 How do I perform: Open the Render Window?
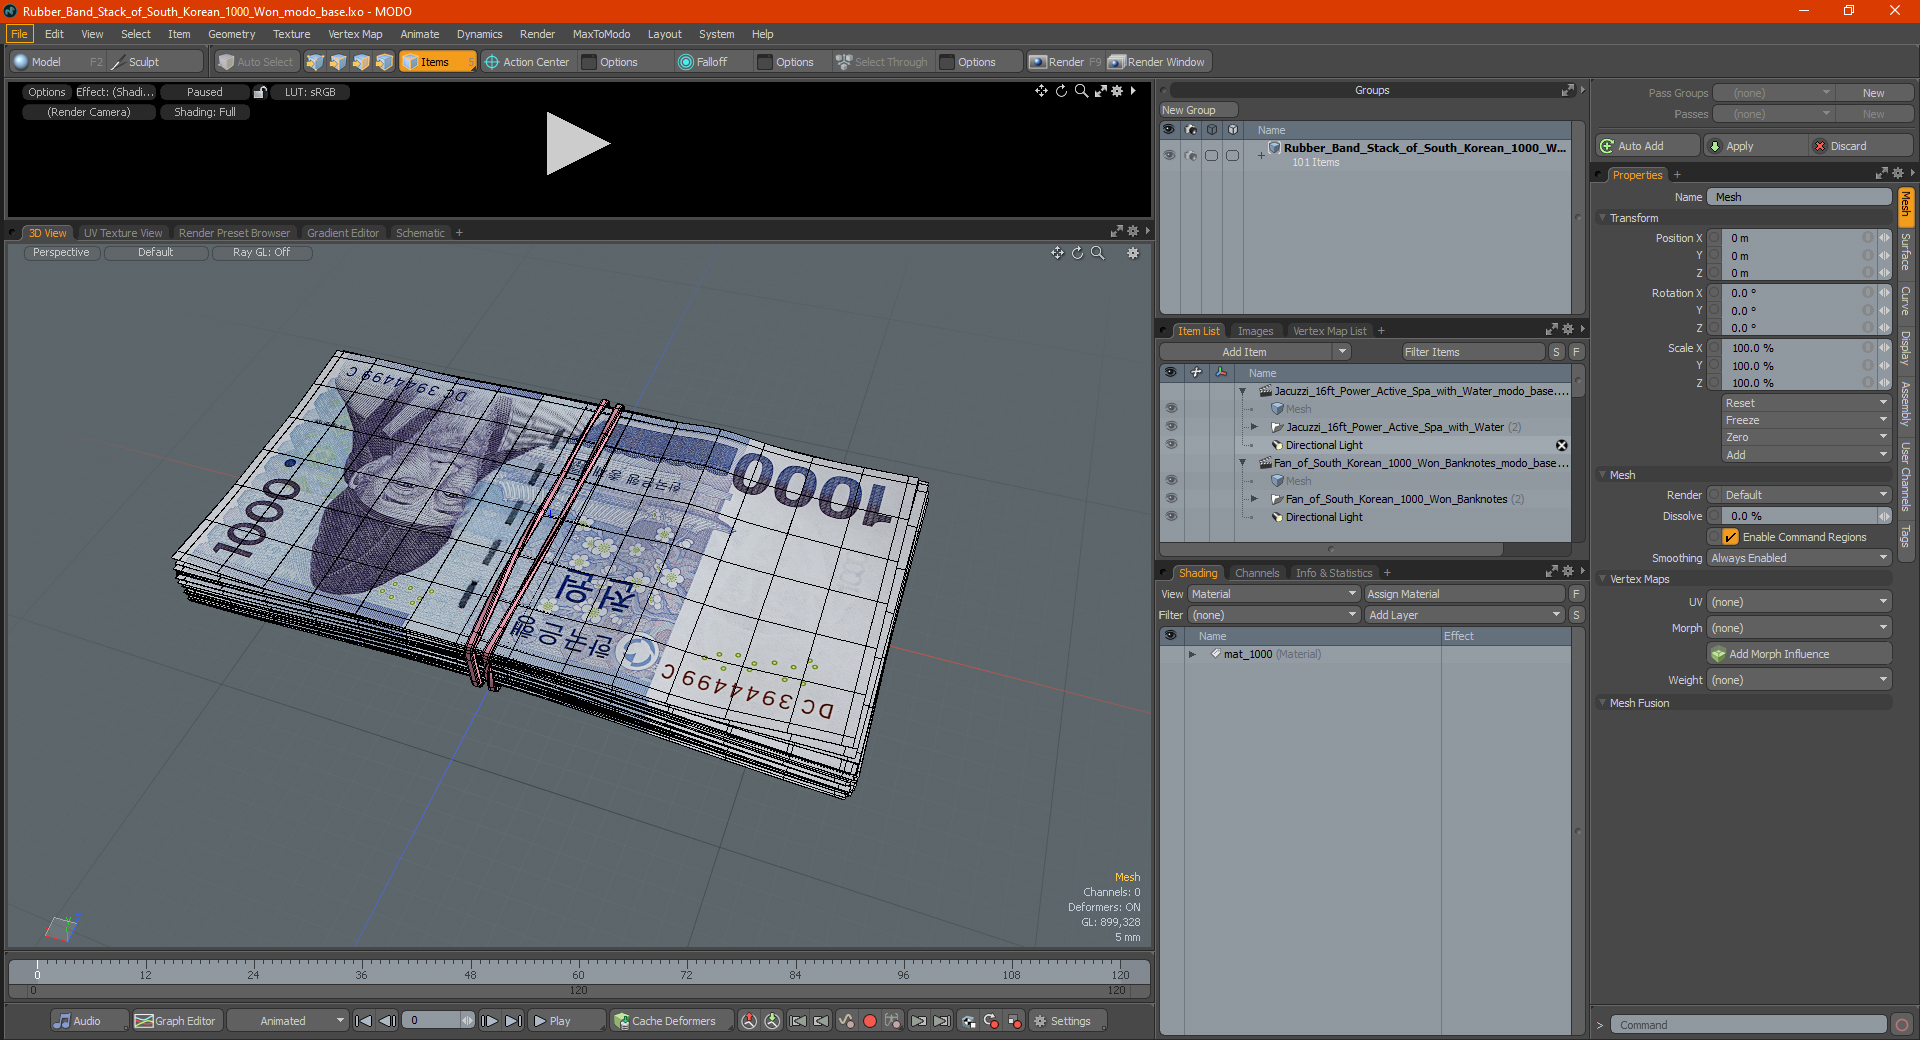(x=1157, y=62)
